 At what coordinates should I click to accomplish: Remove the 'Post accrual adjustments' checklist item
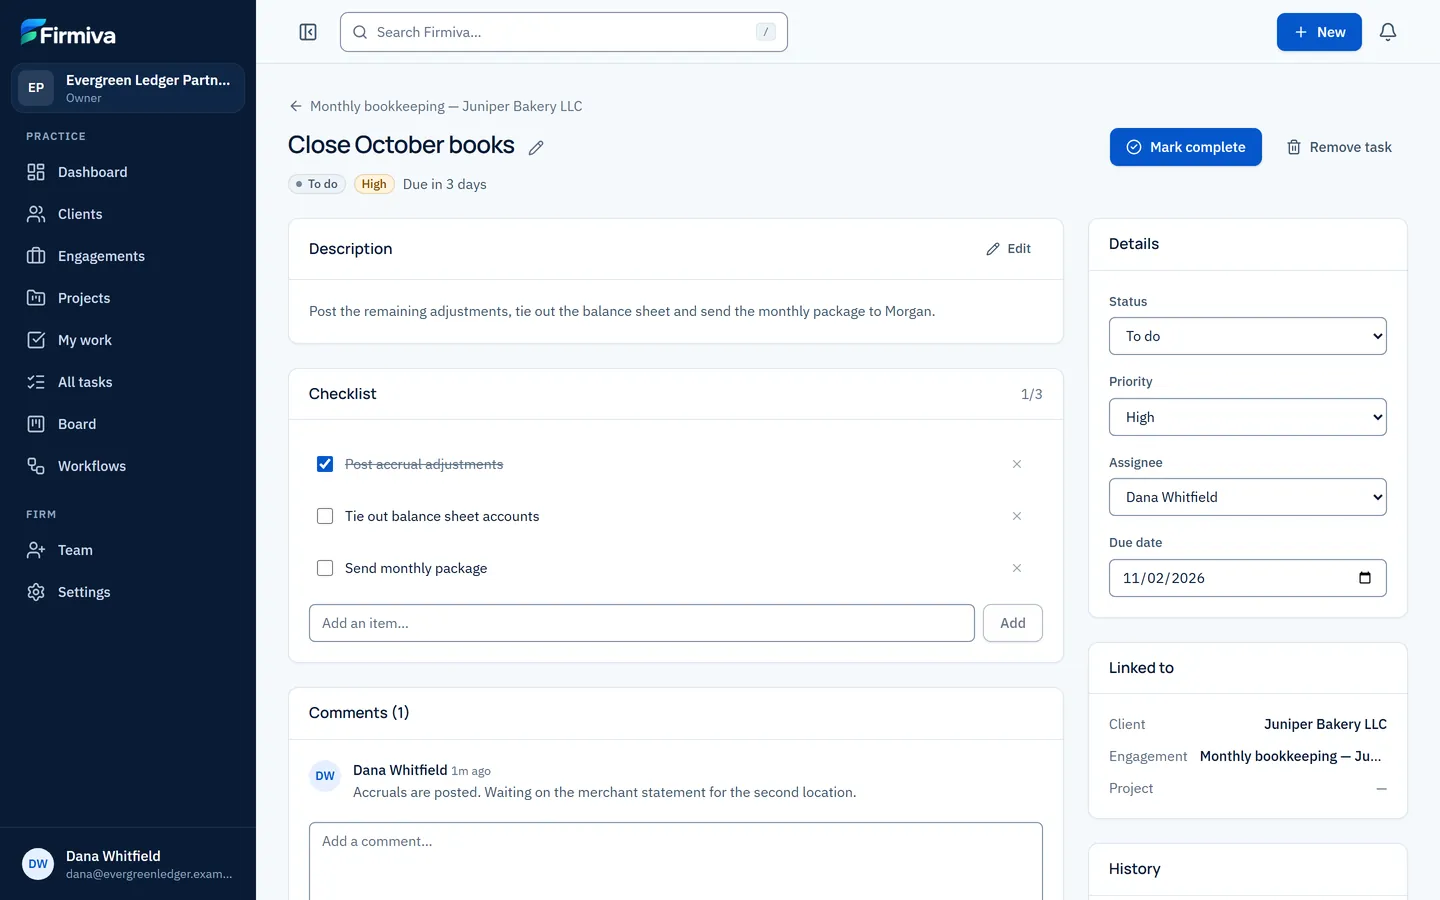tap(1017, 464)
